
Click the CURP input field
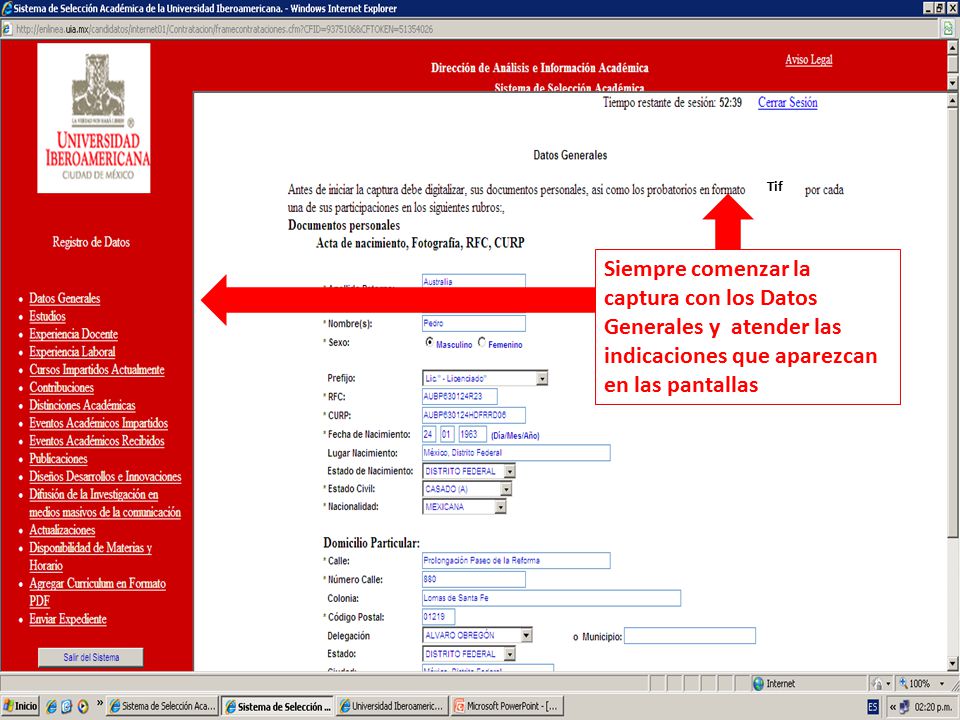[474, 415]
